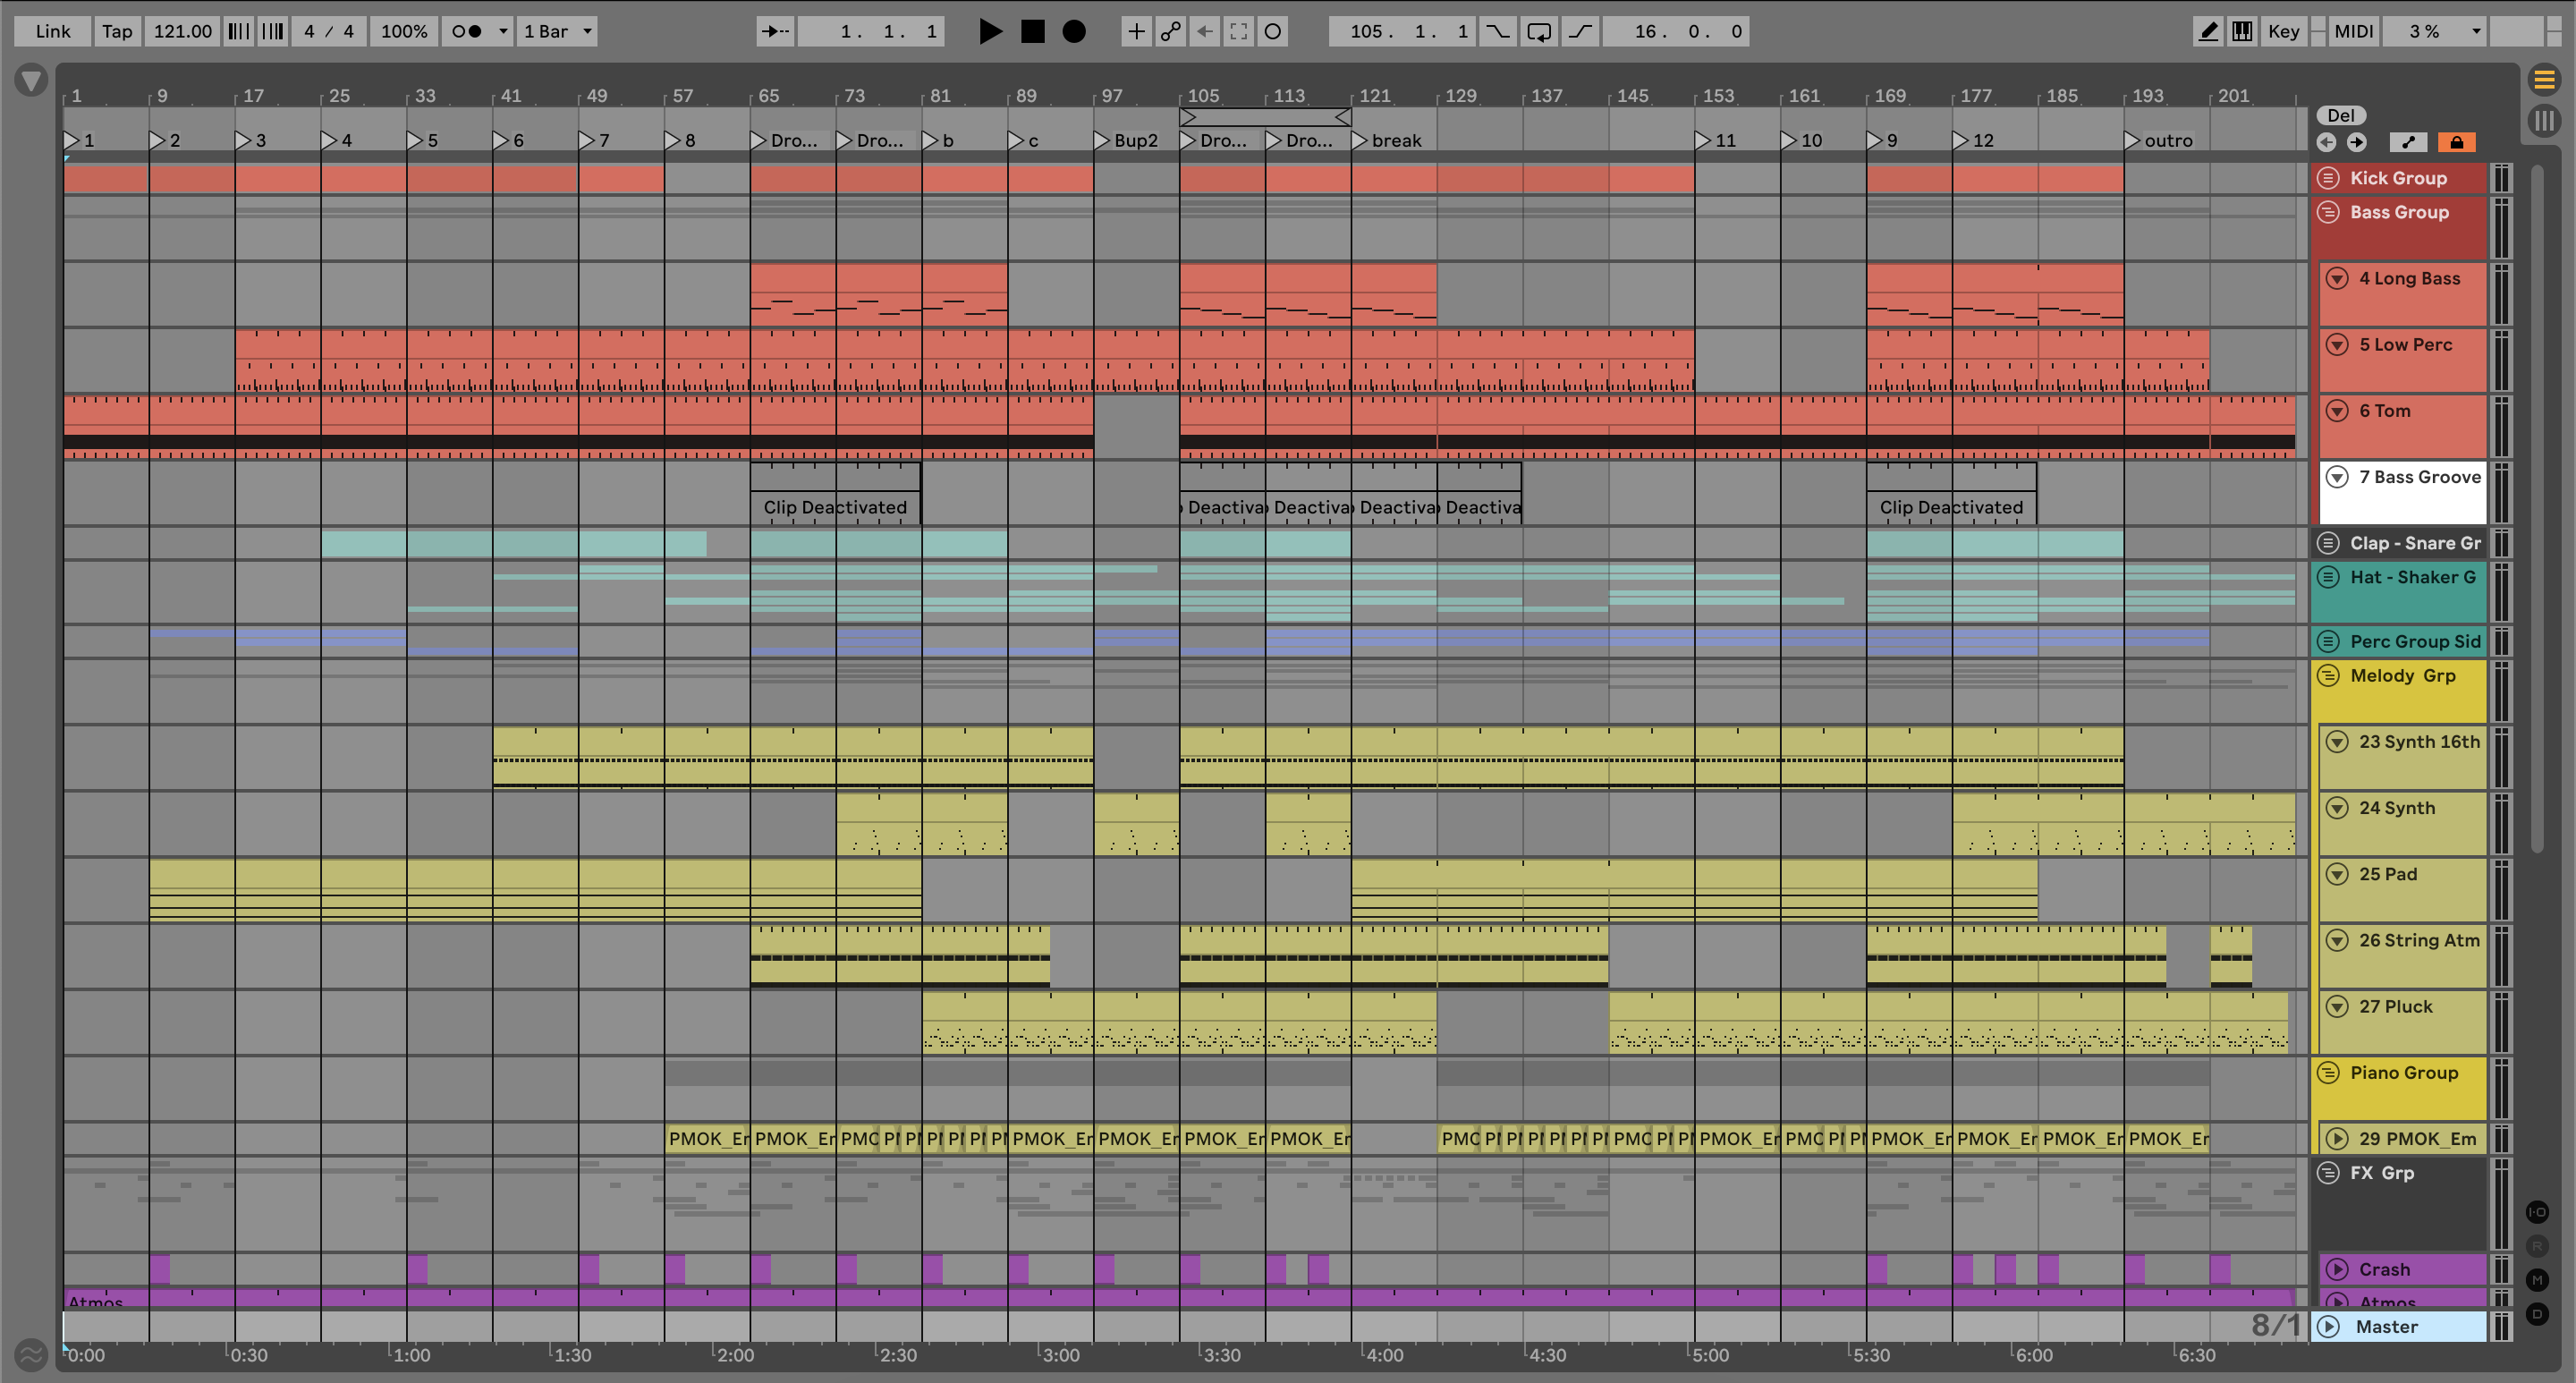Click the Tap tempo button
The image size is (2576, 1383).
point(117,31)
